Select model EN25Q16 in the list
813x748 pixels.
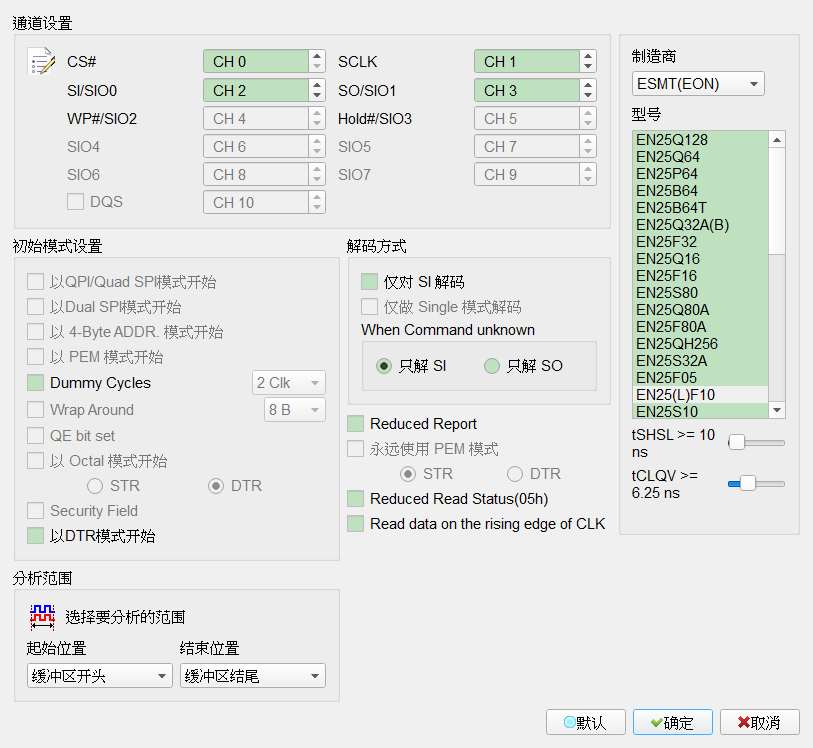coord(700,259)
